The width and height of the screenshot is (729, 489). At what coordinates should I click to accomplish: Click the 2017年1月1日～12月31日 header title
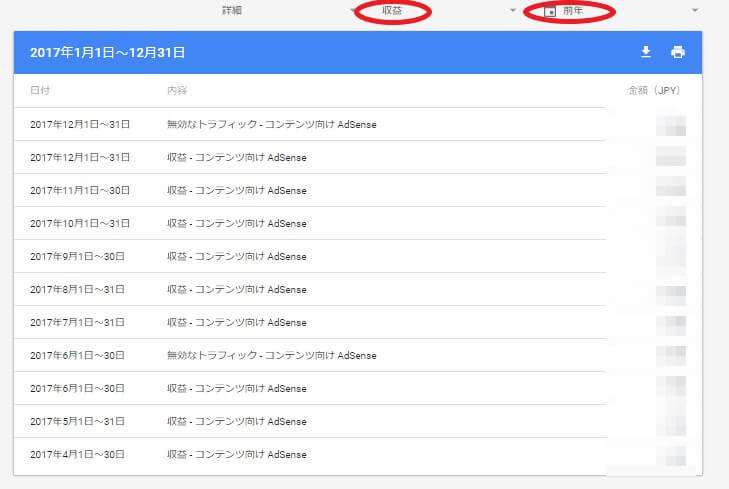coord(107,53)
